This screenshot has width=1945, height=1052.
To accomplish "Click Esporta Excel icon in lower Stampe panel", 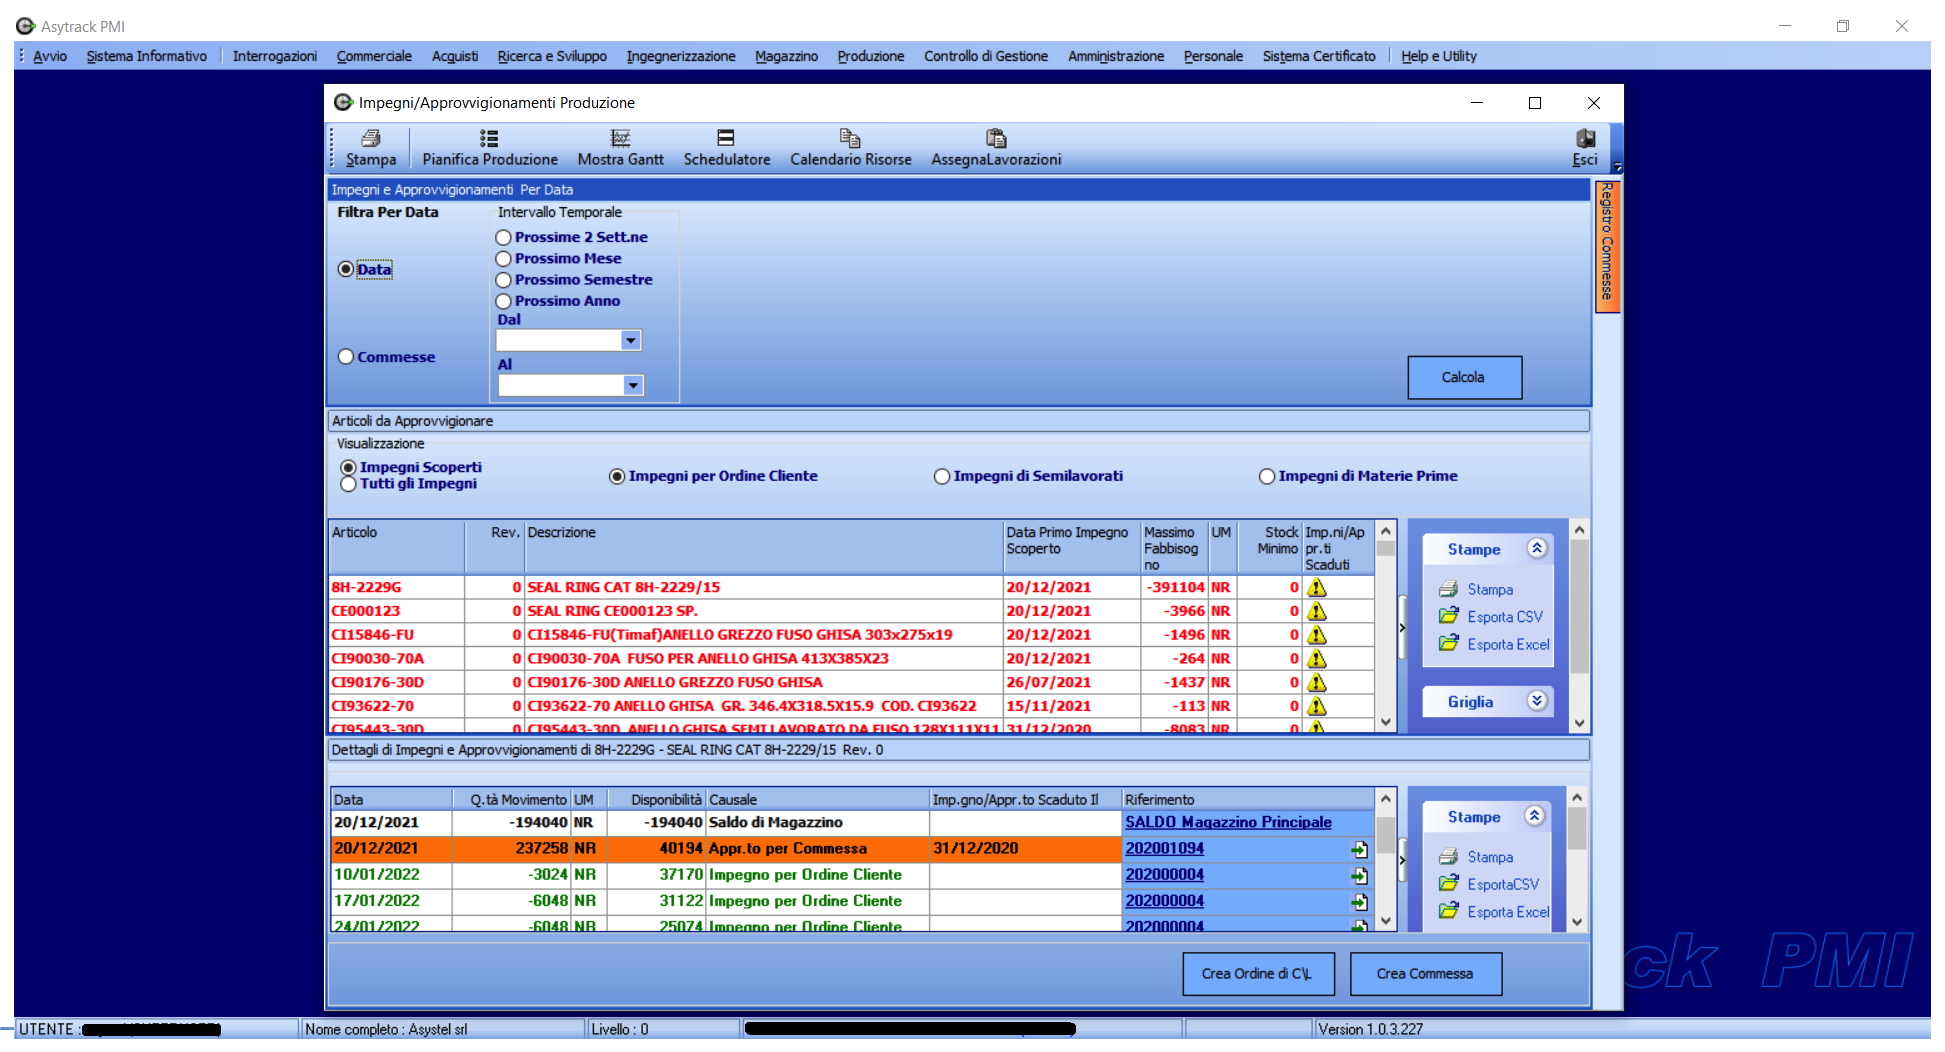I will coord(1448,910).
